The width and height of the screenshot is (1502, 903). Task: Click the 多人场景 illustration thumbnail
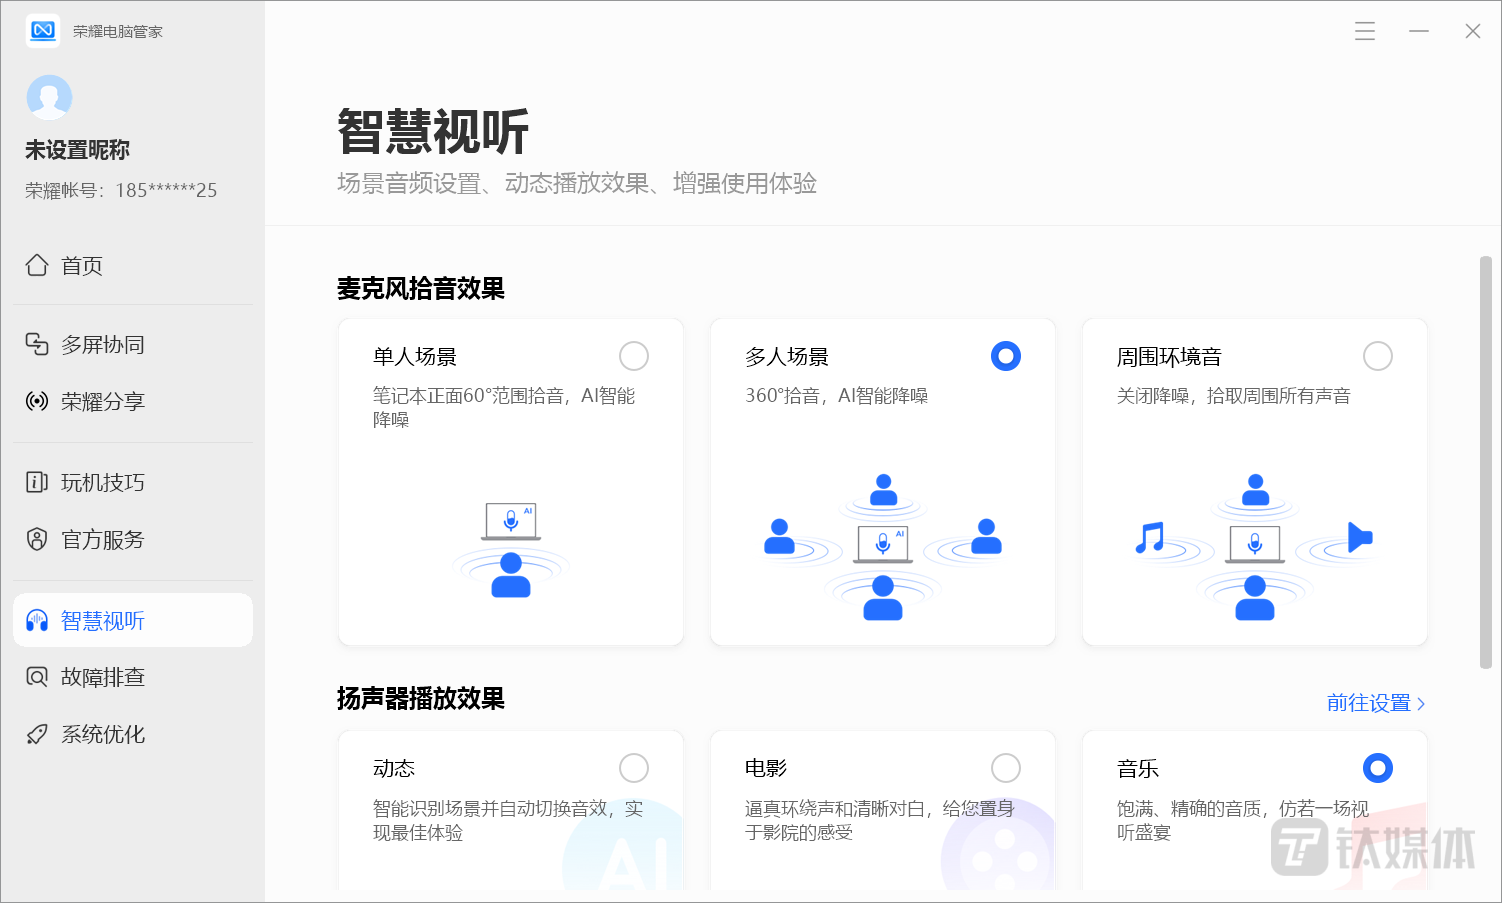883,546
